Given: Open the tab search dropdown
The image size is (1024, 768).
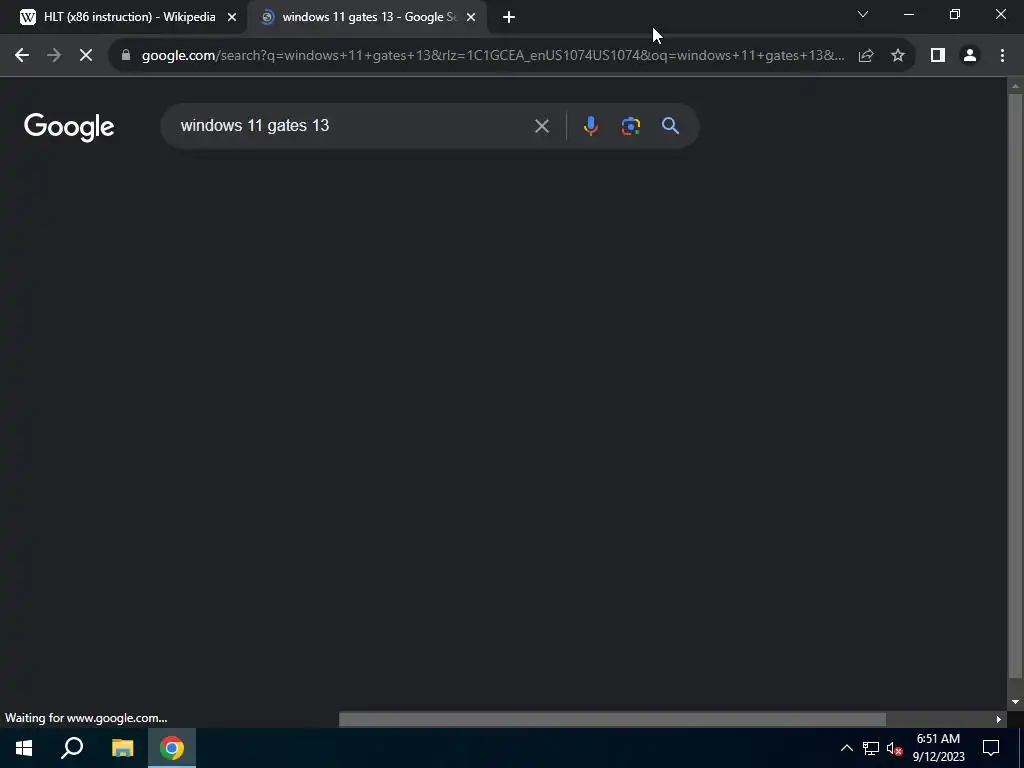Looking at the screenshot, I should 863,14.
